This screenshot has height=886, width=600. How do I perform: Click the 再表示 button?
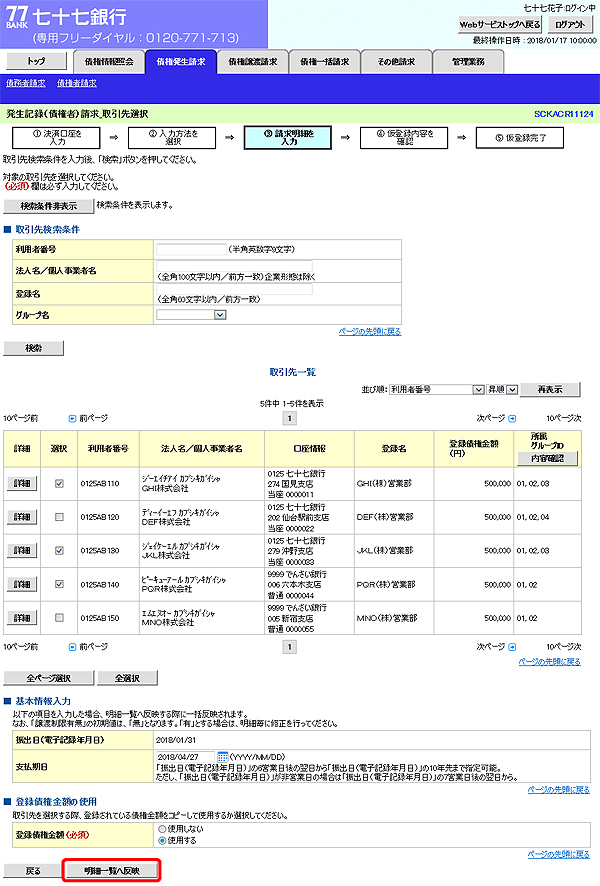click(x=550, y=390)
